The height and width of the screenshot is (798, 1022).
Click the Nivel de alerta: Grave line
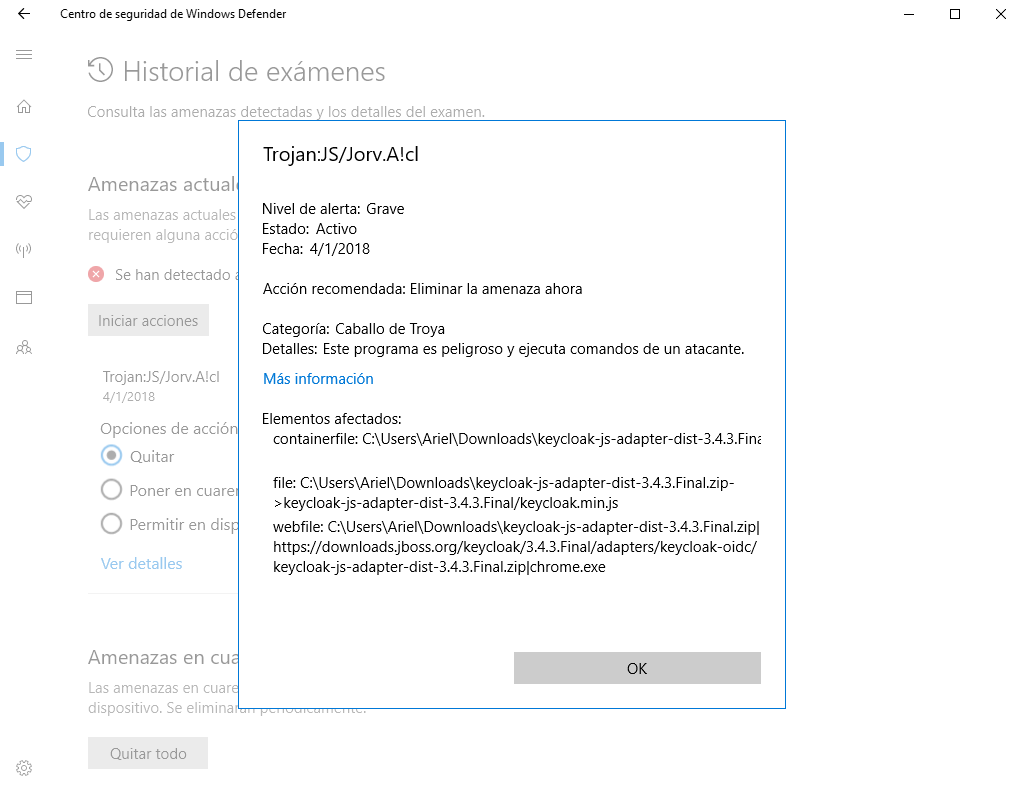333,209
